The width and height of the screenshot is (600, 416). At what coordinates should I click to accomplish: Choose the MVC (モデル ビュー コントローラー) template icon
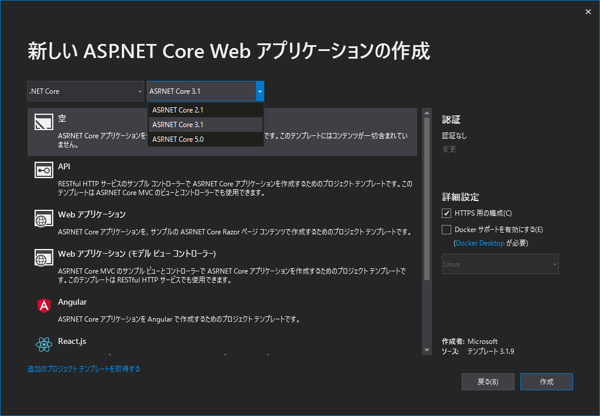coord(44,258)
